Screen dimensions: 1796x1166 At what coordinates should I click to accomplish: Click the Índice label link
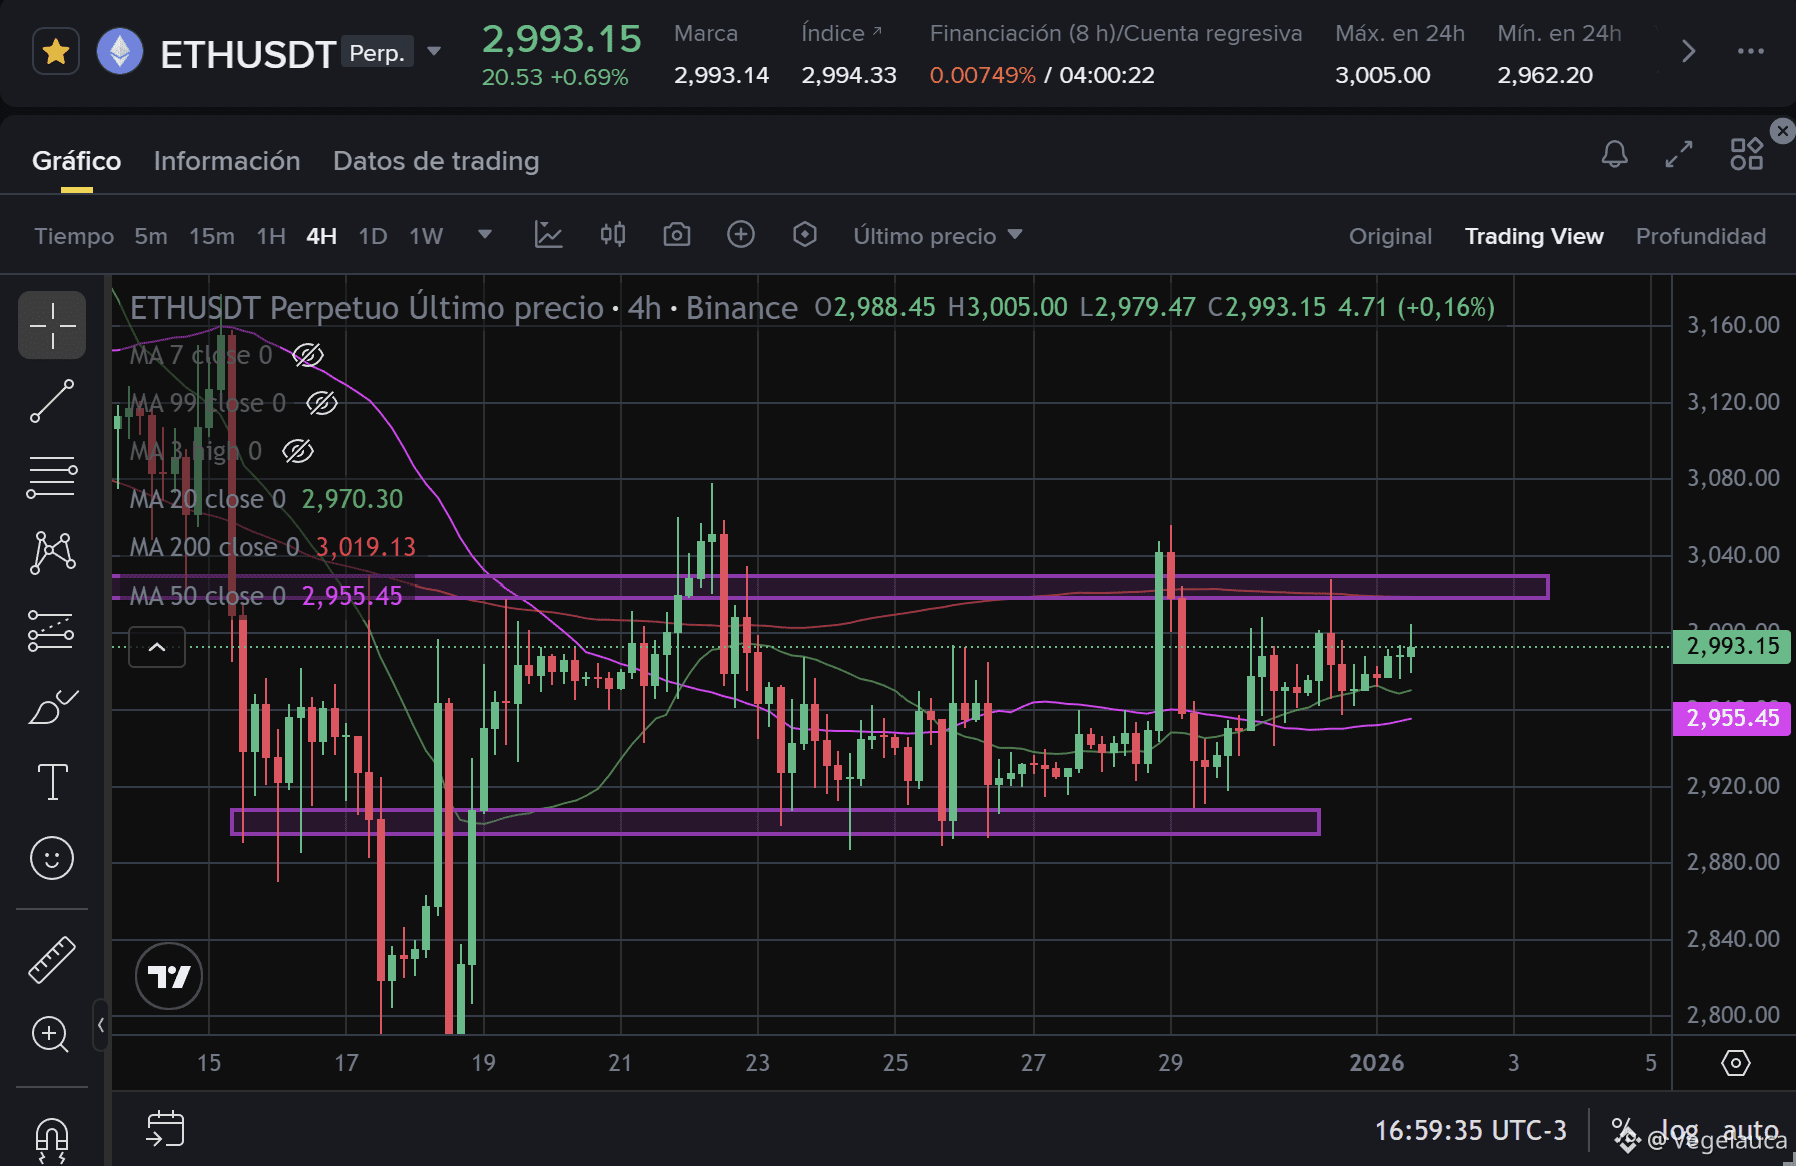coord(841,33)
